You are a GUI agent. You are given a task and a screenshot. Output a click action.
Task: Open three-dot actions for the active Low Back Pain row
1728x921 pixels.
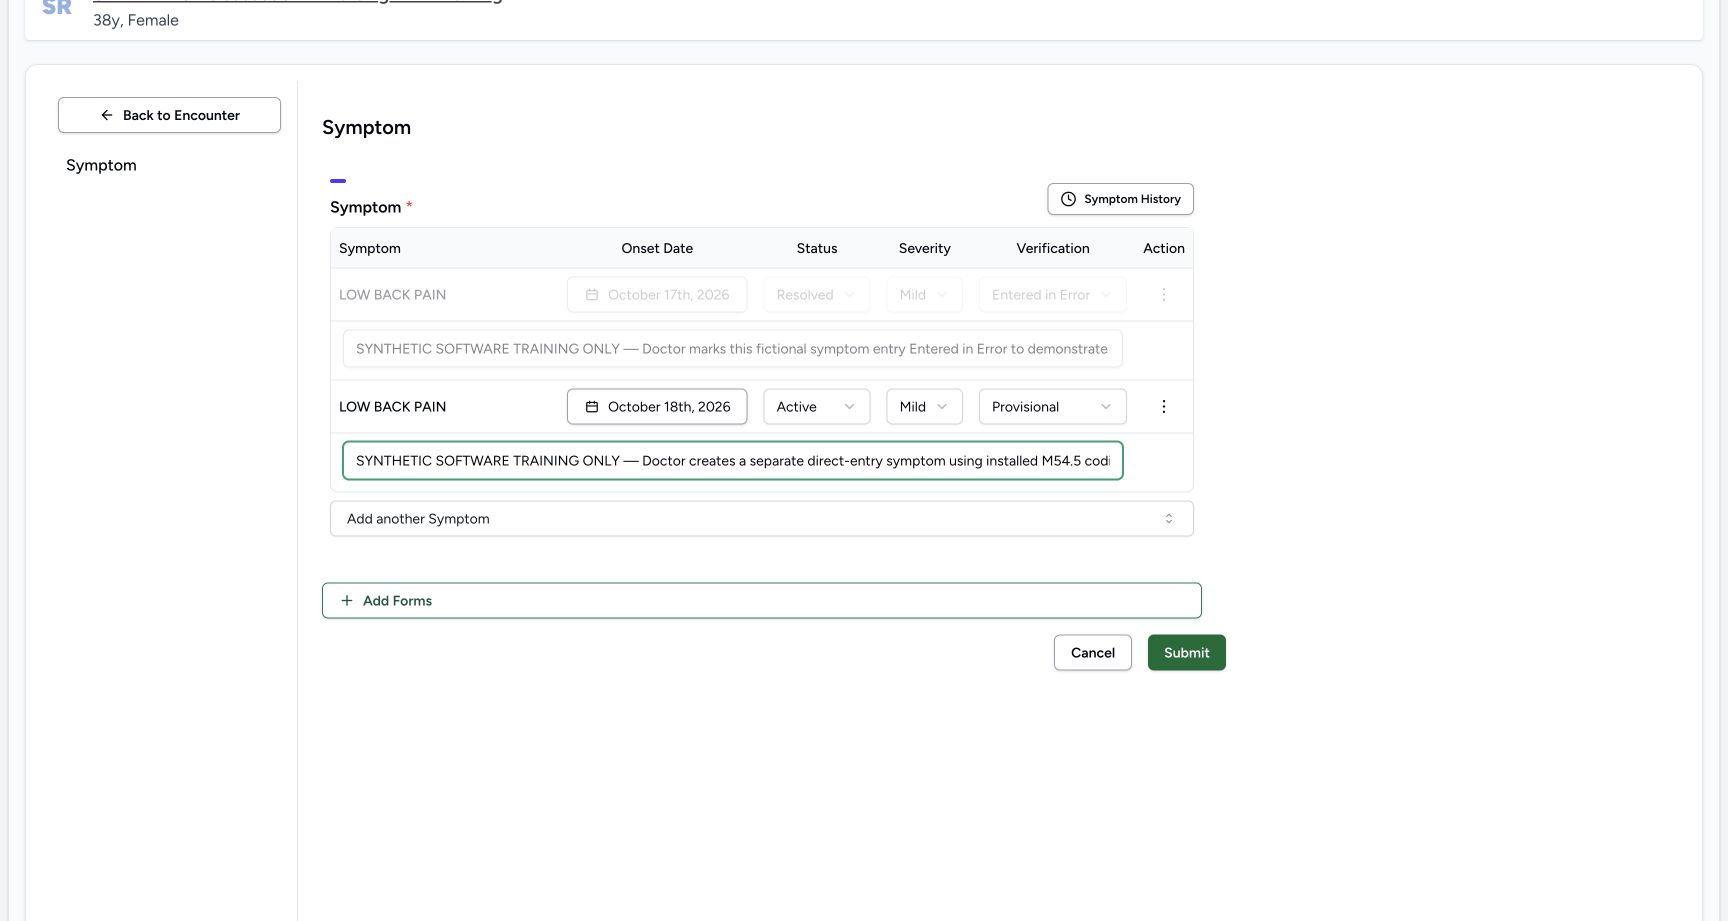pyautogui.click(x=1163, y=407)
